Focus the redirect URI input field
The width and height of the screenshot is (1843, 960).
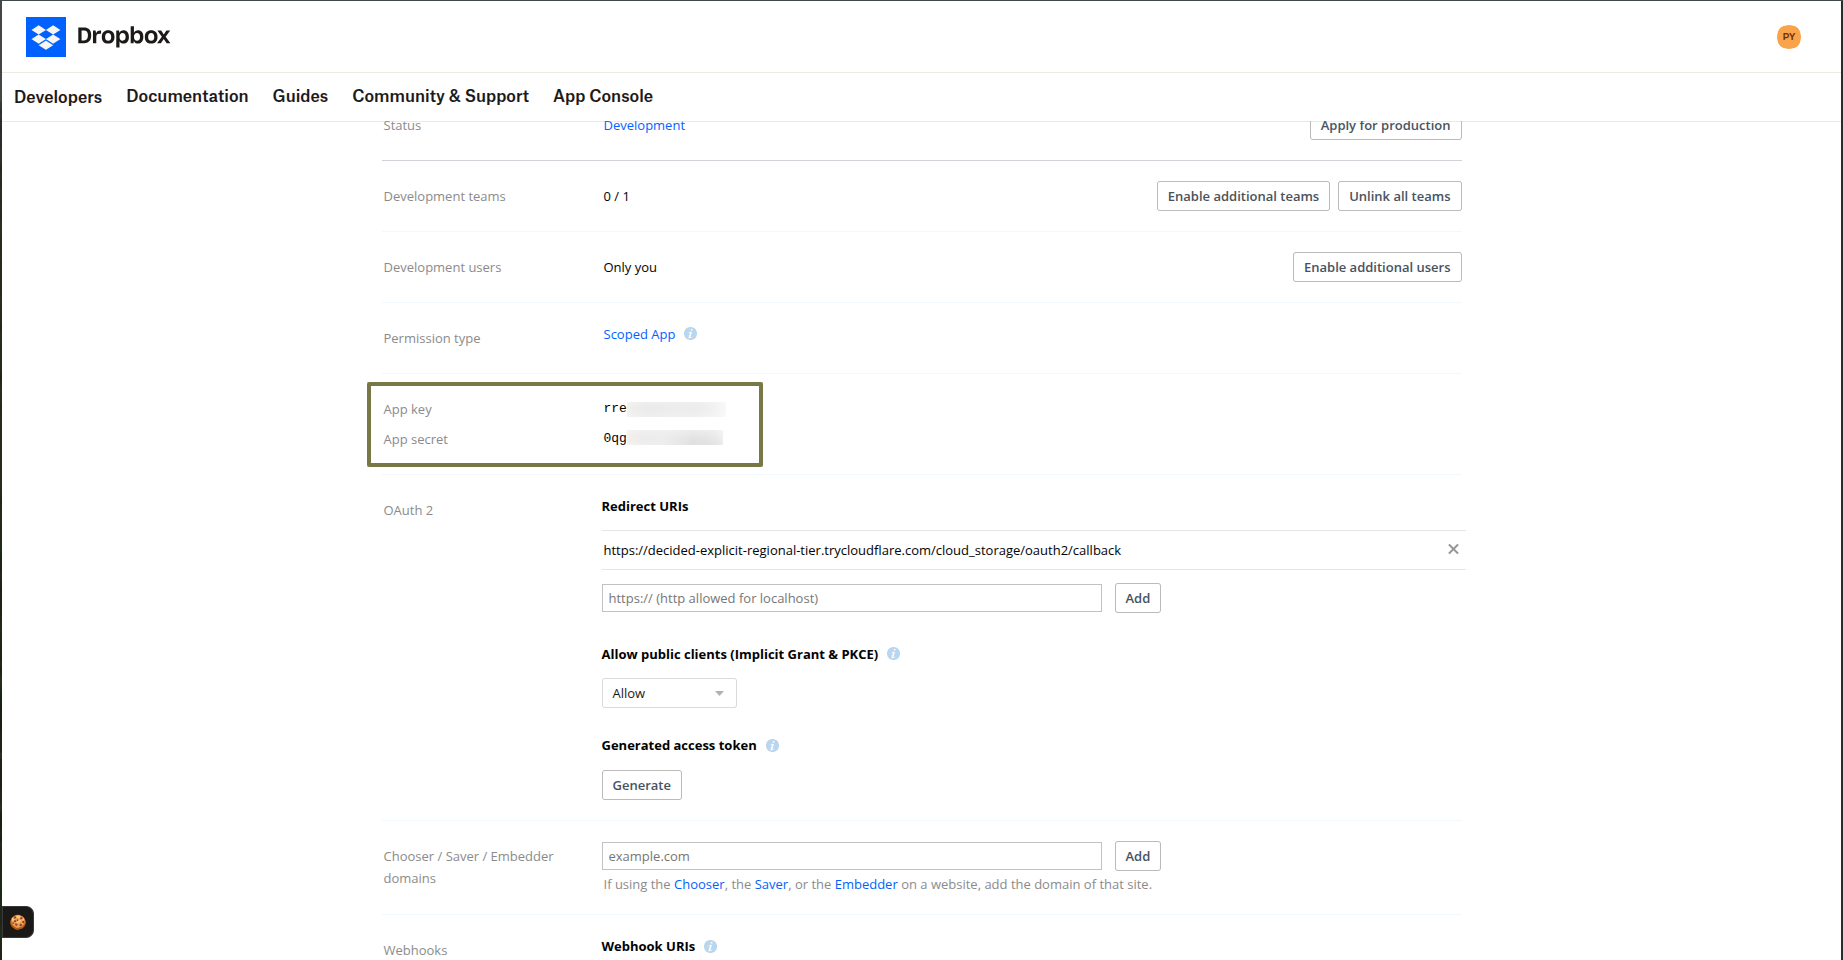pyautogui.click(x=852, y=598)
